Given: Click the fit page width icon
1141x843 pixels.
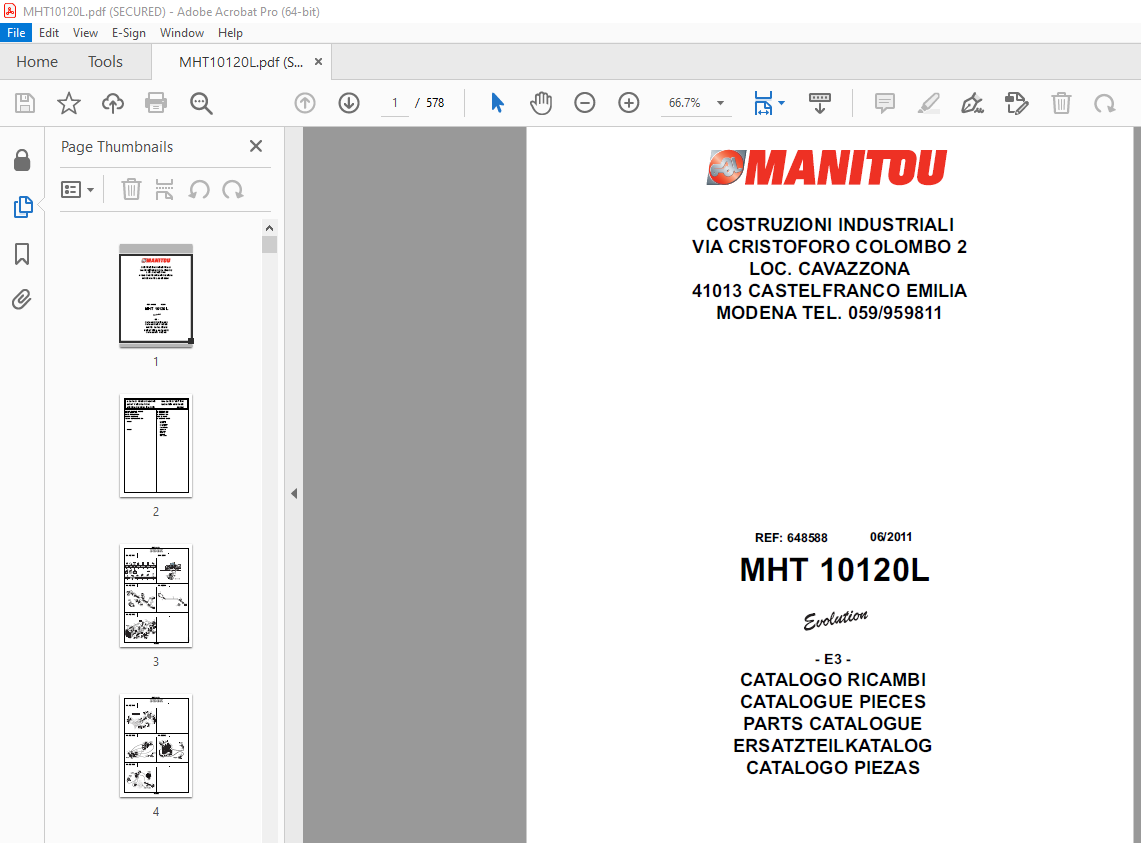Looking at the screenshot, I should [x=763, y=103].
